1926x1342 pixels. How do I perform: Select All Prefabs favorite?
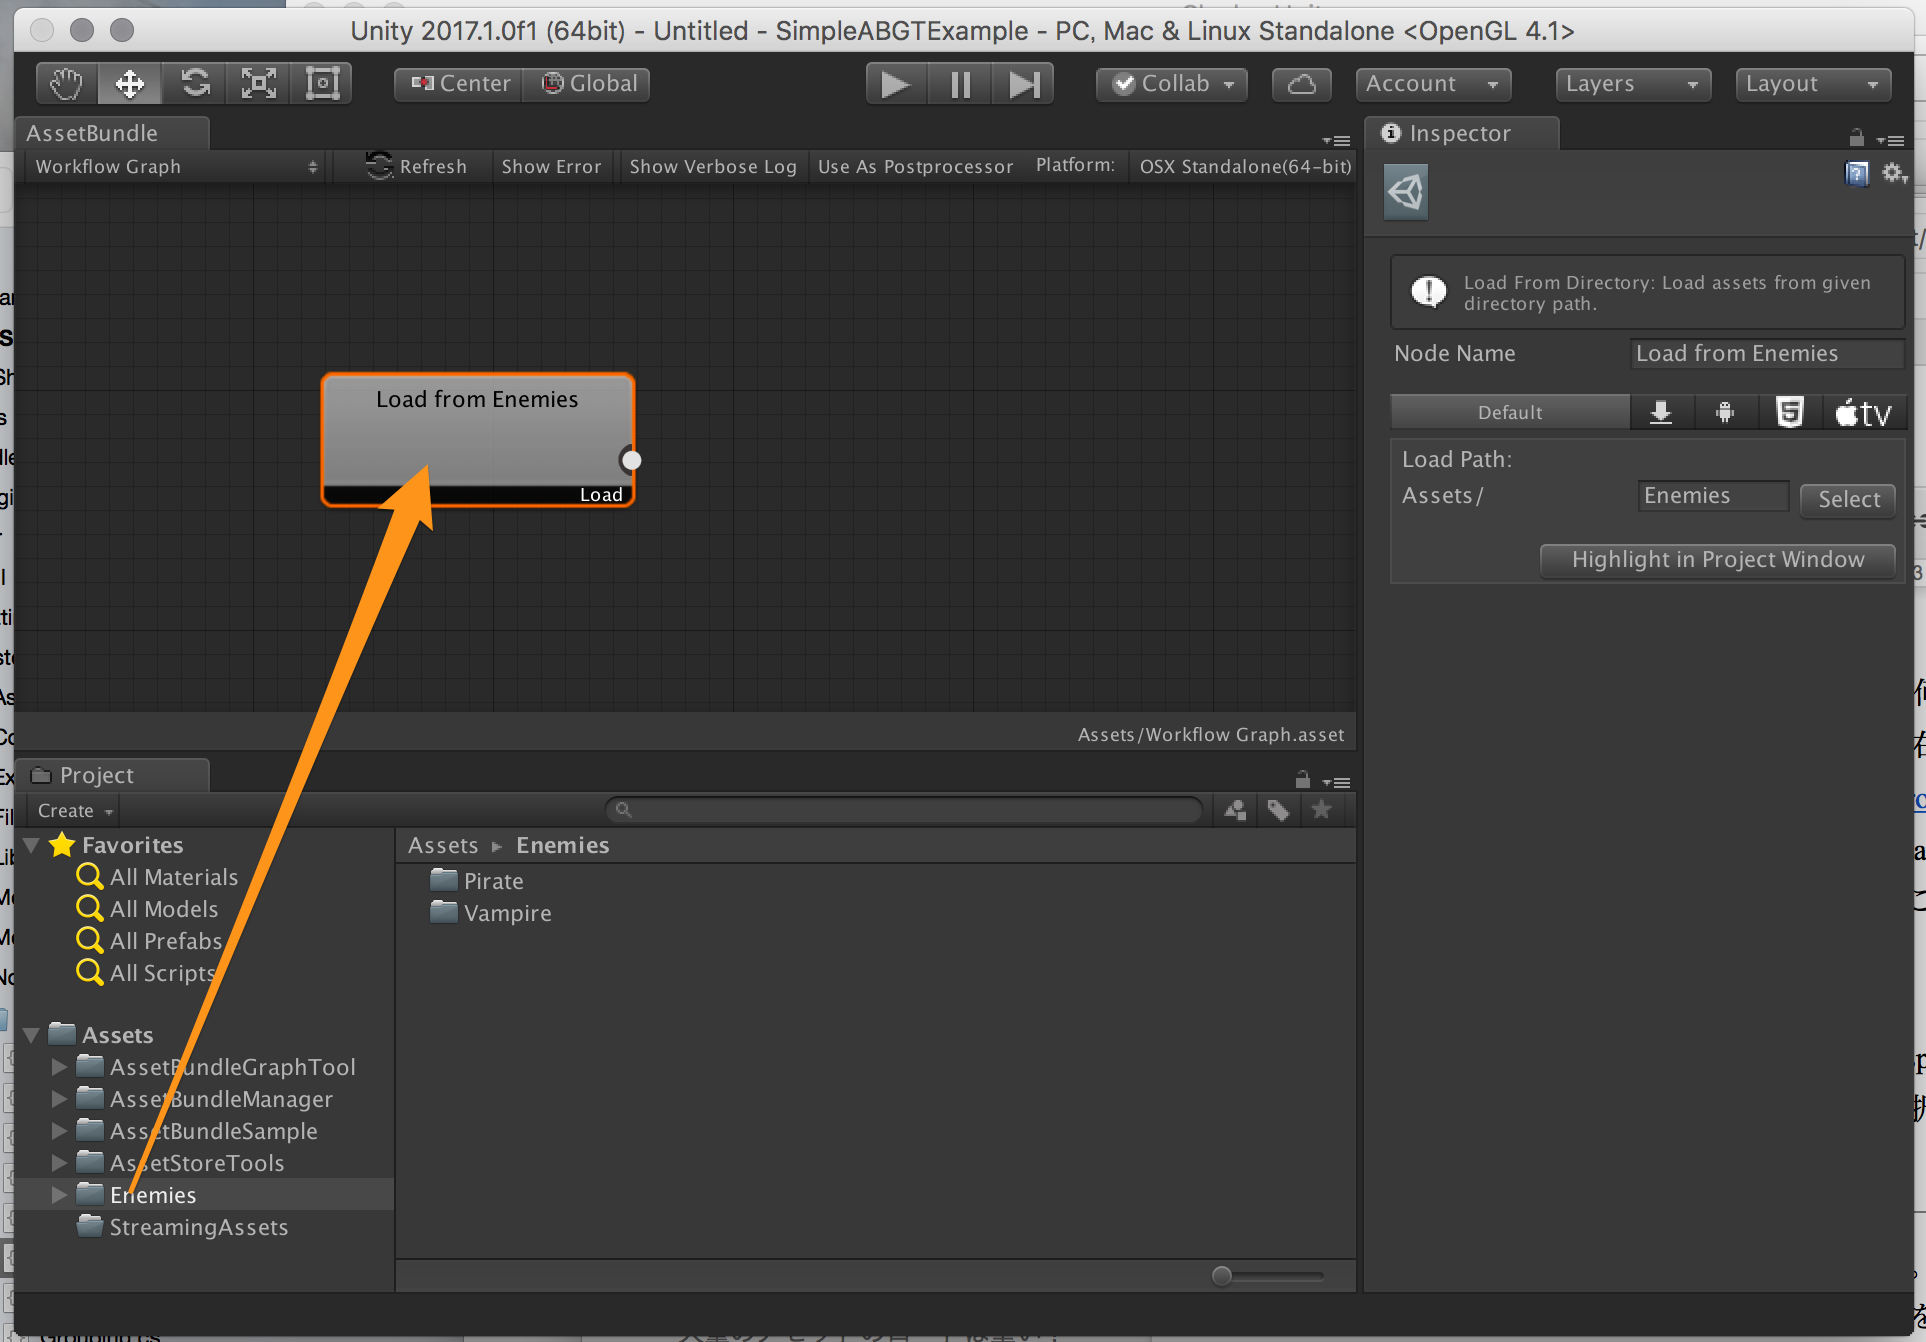(x=165, y=941)
